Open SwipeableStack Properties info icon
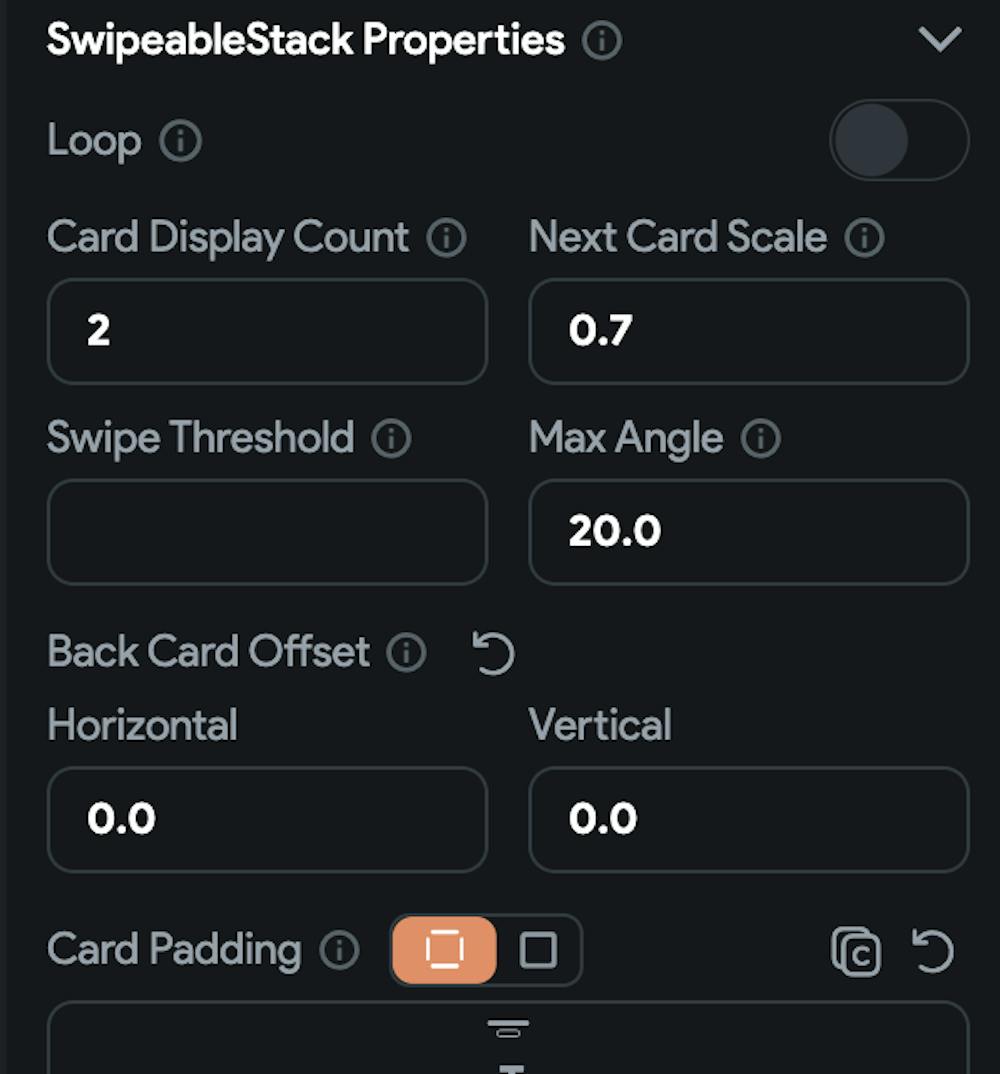The height and width of the screenshot is (1074, 1000). pos(601,40)
